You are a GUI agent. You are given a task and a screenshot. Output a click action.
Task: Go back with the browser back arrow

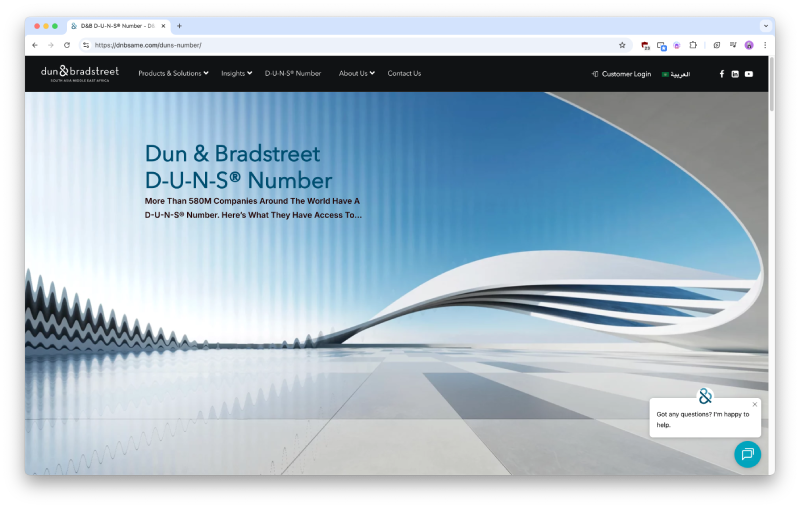coord(35,45)
